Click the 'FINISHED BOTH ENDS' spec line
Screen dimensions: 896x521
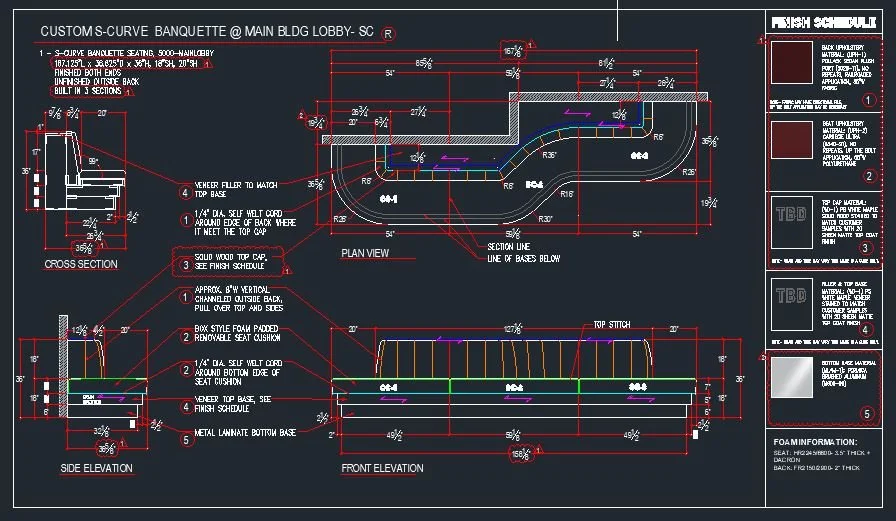tap(87, 73)
